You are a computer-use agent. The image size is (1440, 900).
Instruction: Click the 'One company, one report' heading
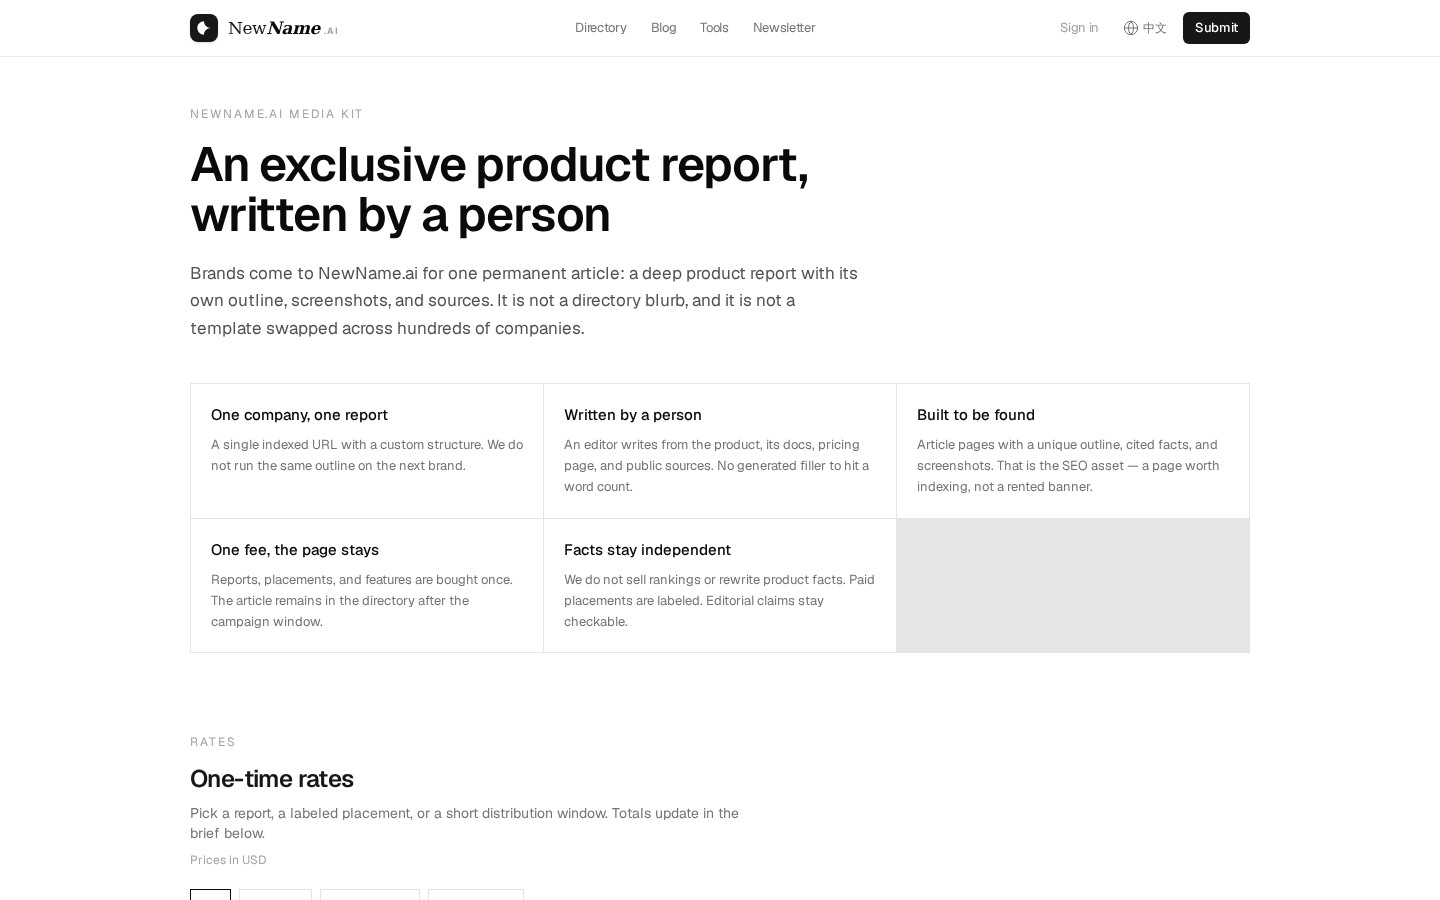coord(299,415)
